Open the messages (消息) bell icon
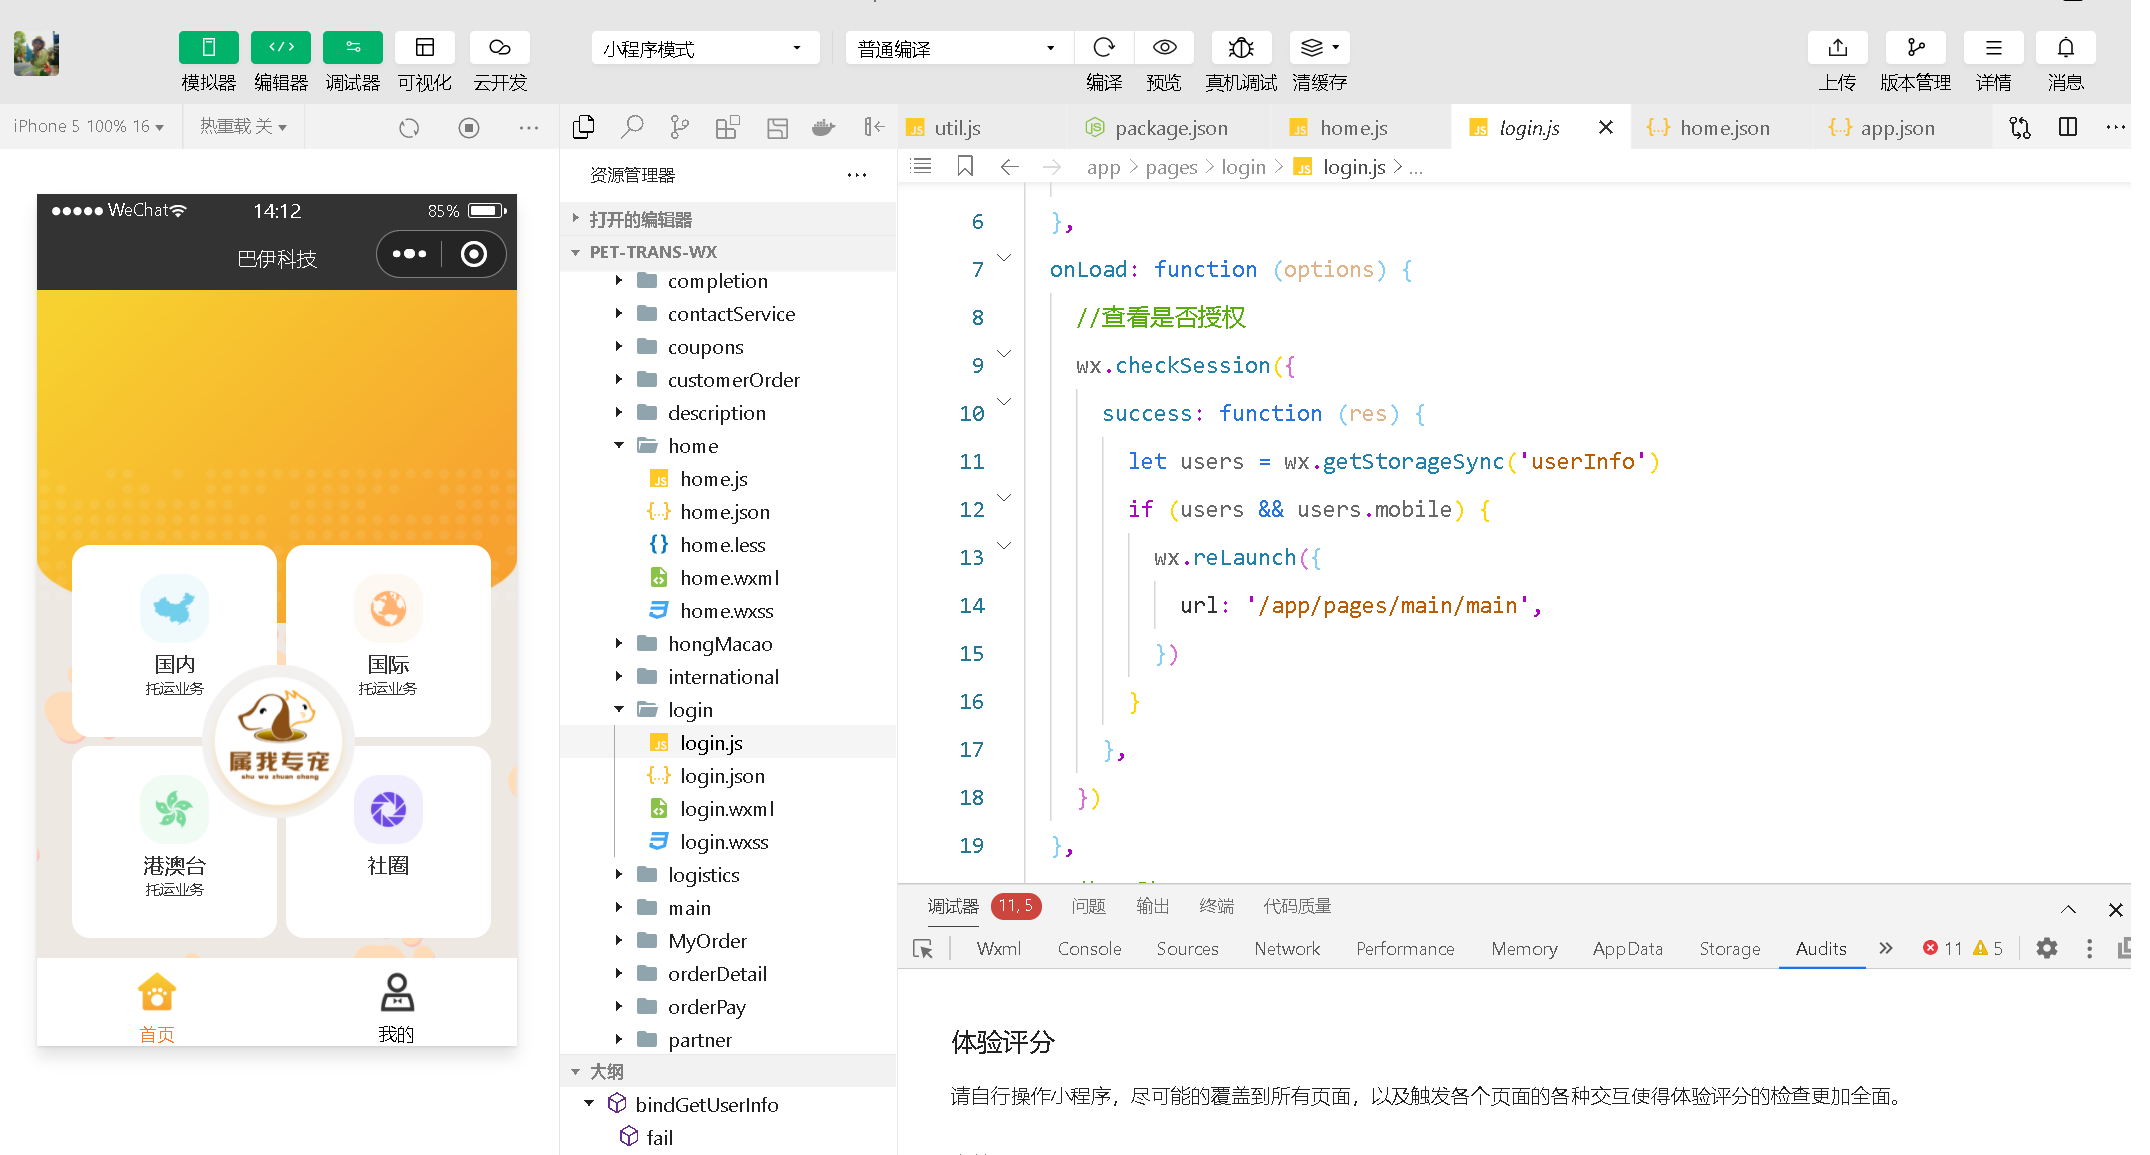2150x1155 pixels. (2065, 47)
